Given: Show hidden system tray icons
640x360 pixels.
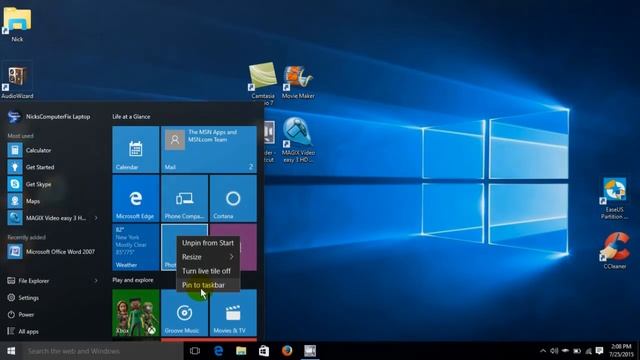Looking at the screenshot, I should (x=543, y=351).
